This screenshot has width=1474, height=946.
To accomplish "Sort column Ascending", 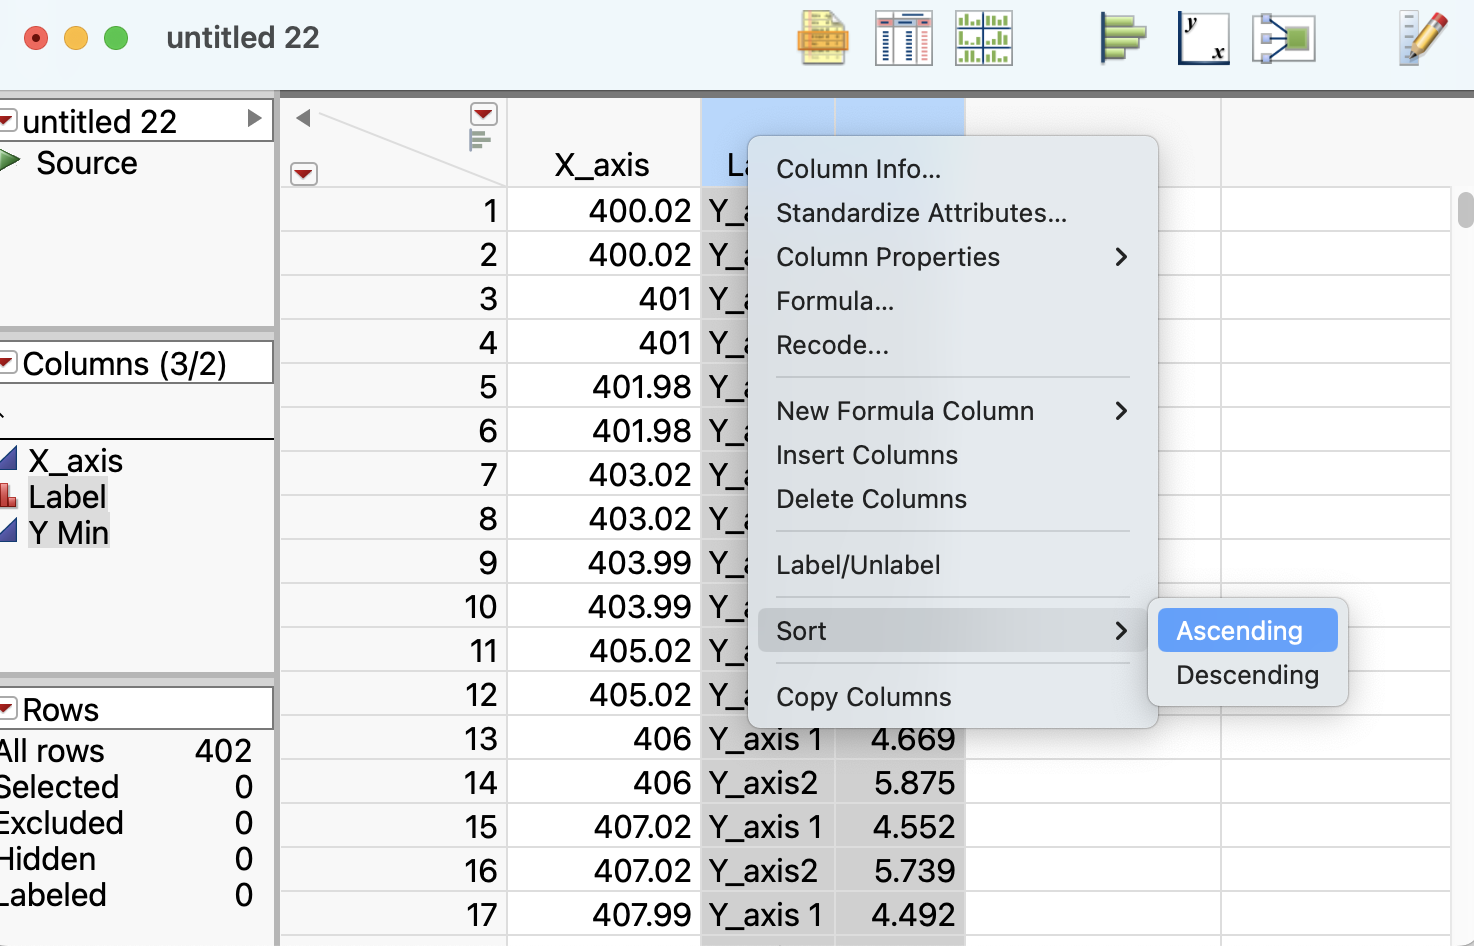I will coord(1248,631).
